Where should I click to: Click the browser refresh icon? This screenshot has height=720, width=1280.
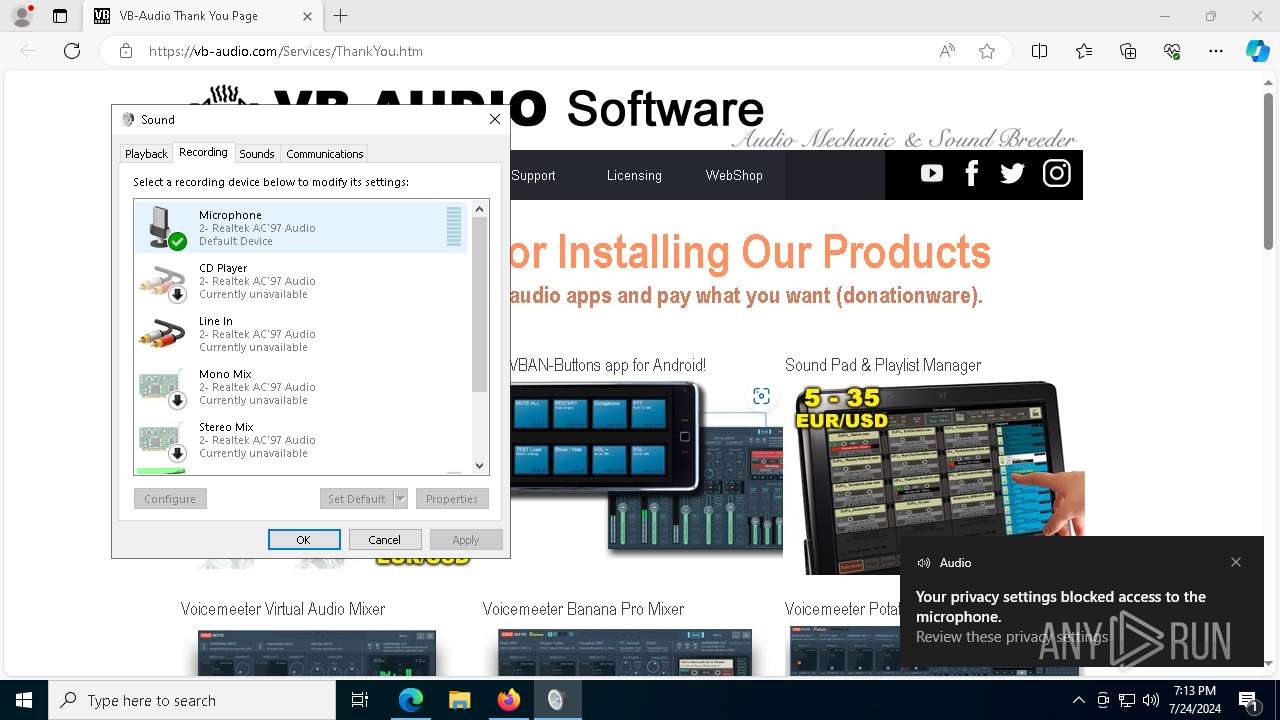(x=72, y=51)
